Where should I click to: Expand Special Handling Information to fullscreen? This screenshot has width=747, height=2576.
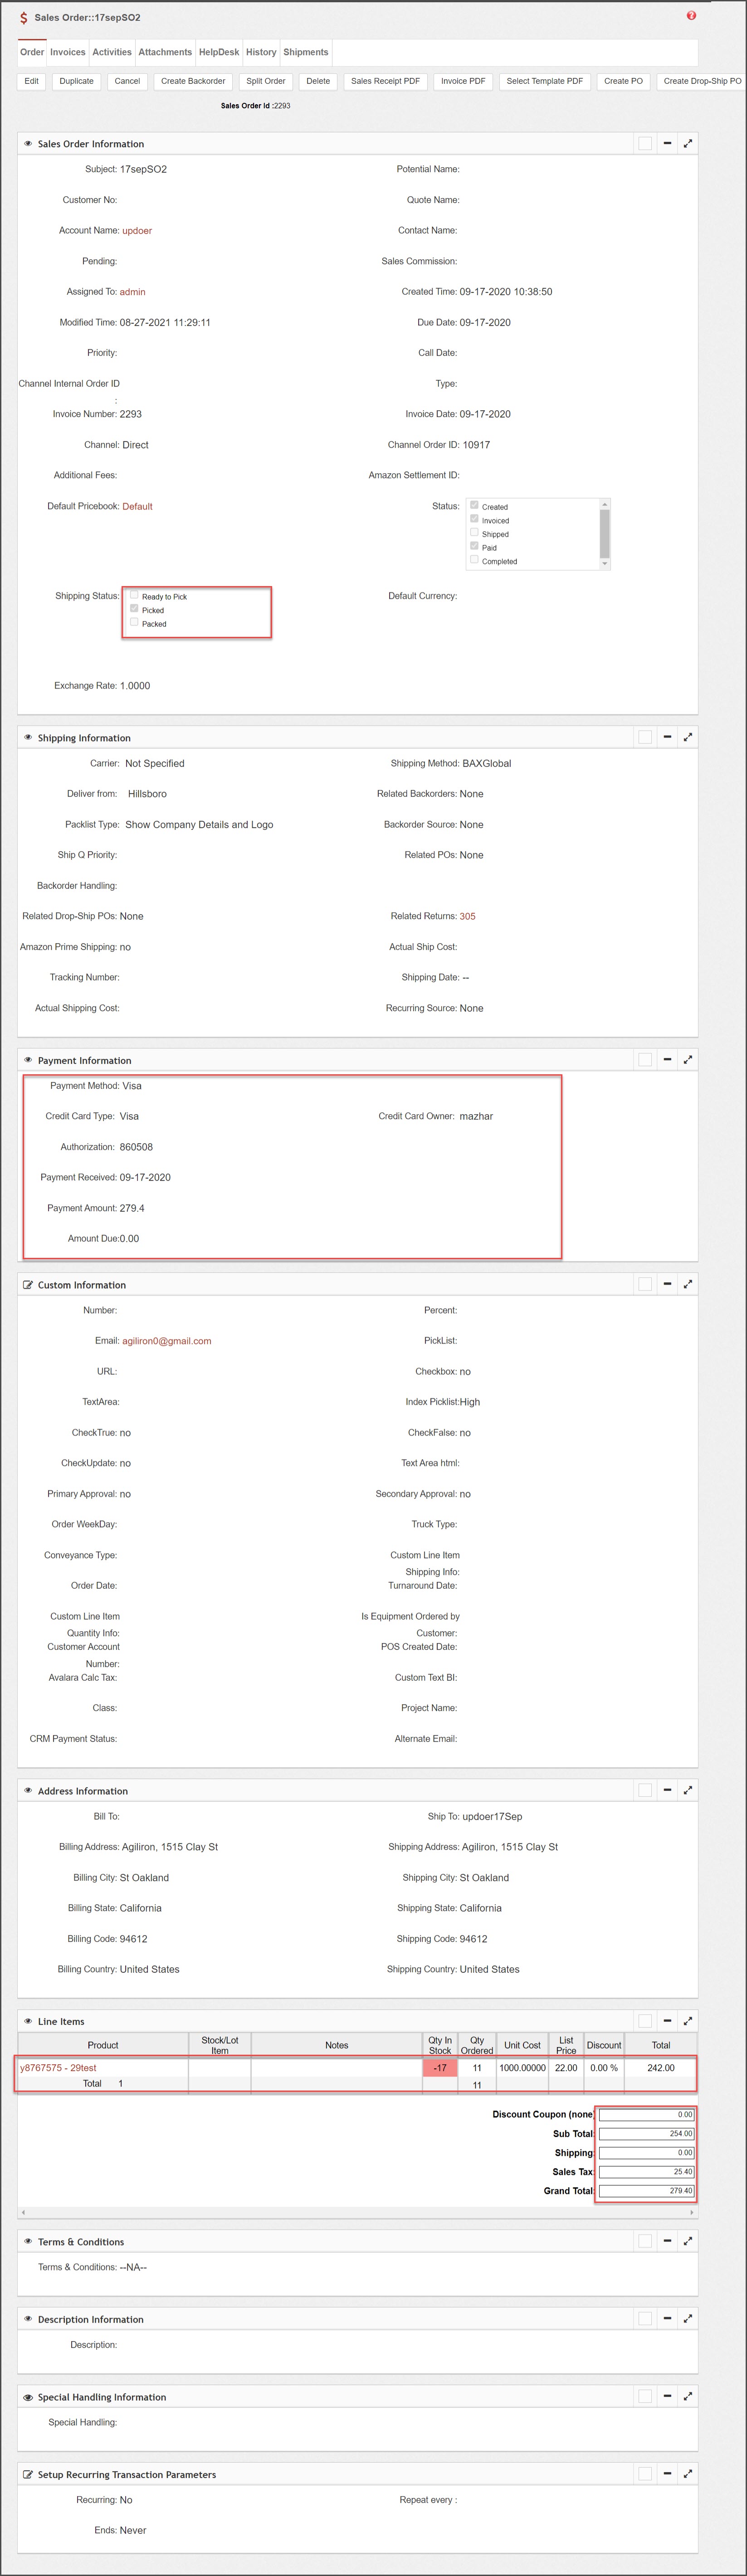[688, 2396]
